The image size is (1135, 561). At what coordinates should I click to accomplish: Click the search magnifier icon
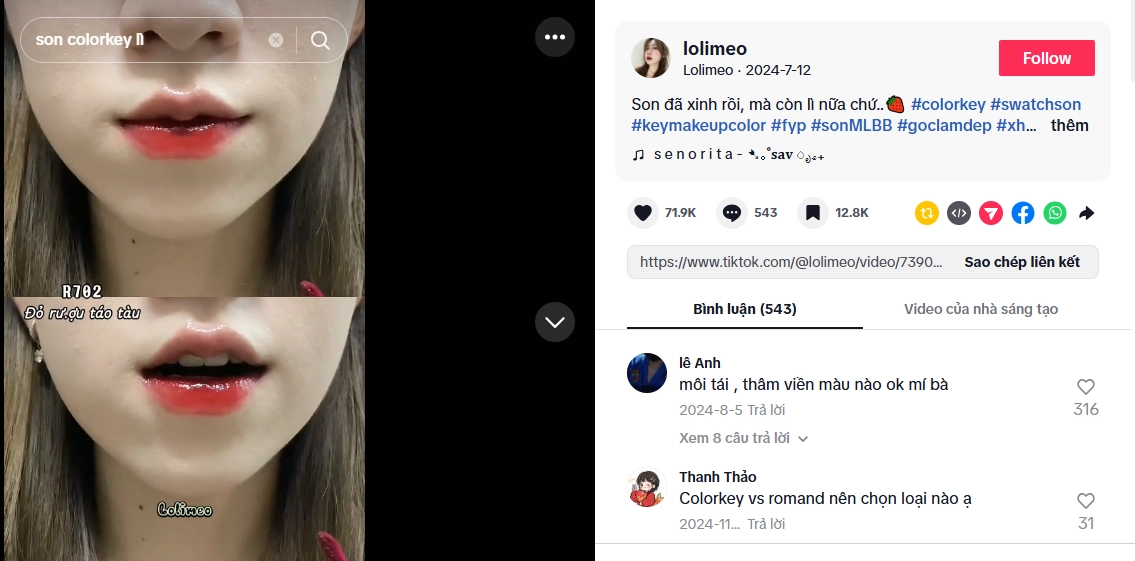pyautogui.click(x=320, y=40)
